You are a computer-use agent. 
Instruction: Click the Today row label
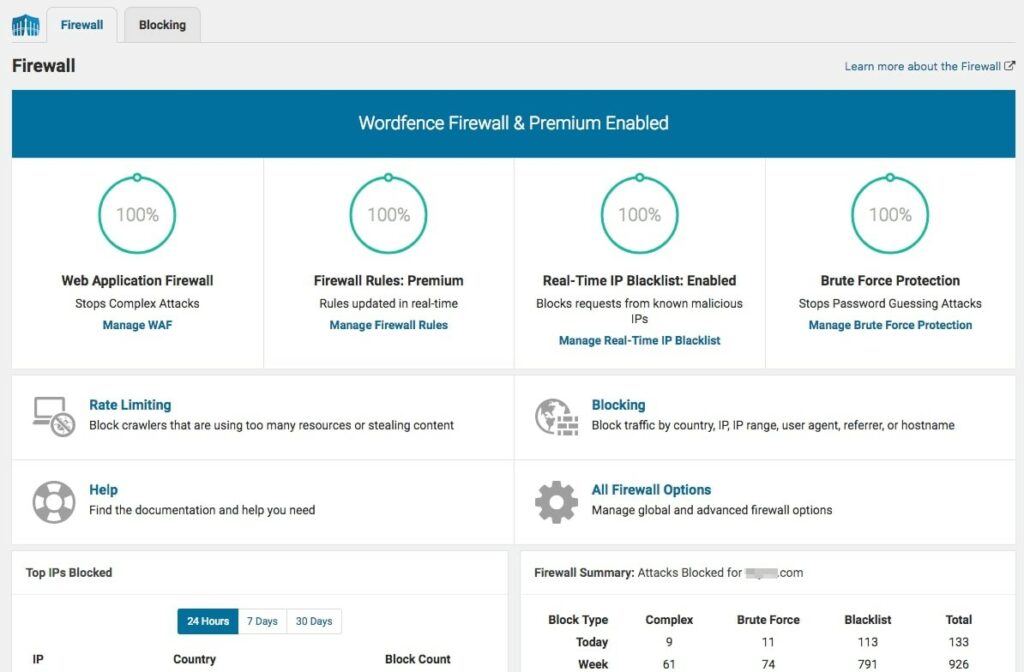click(x=592, y=642)
